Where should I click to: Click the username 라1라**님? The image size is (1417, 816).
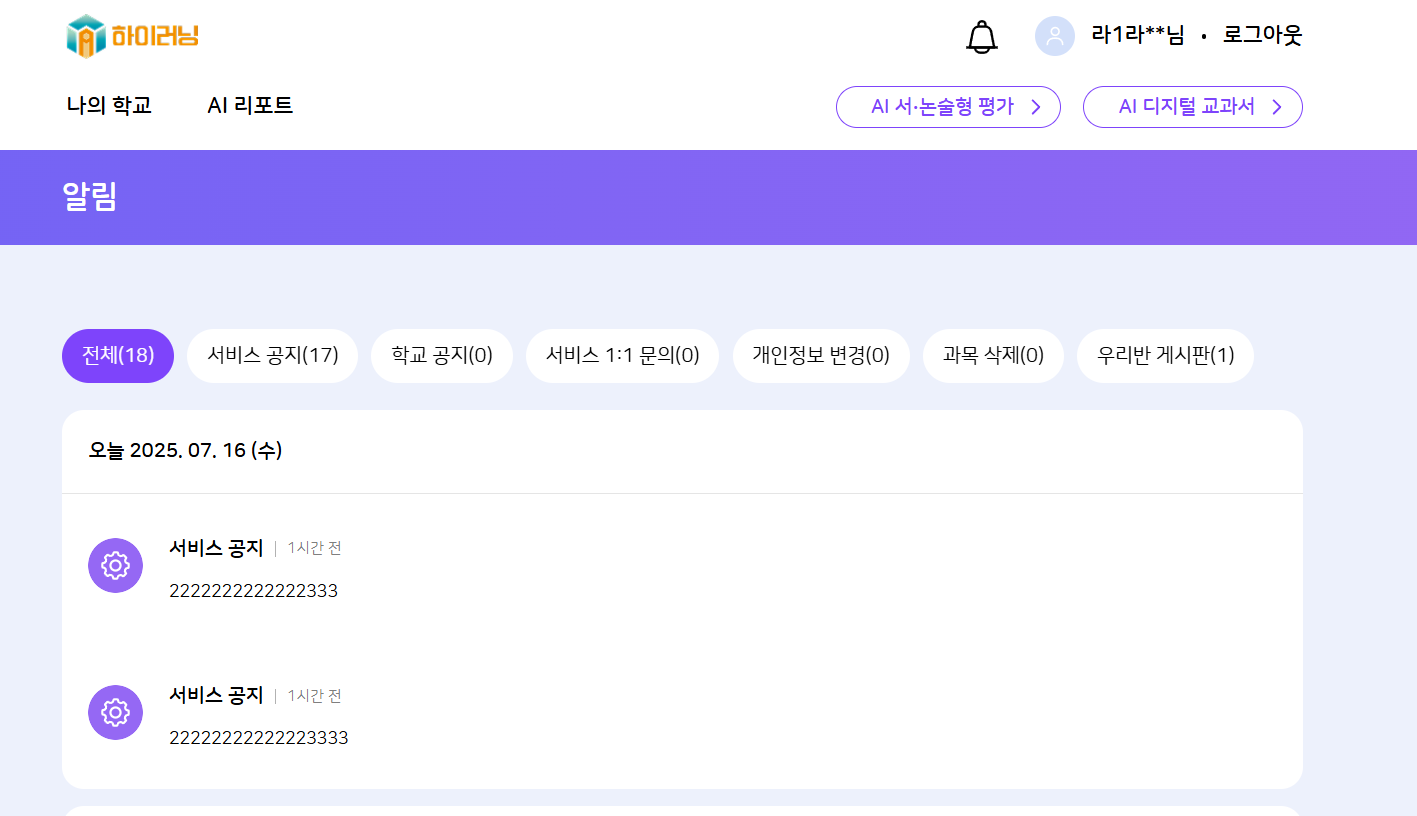coord(1137,36)
